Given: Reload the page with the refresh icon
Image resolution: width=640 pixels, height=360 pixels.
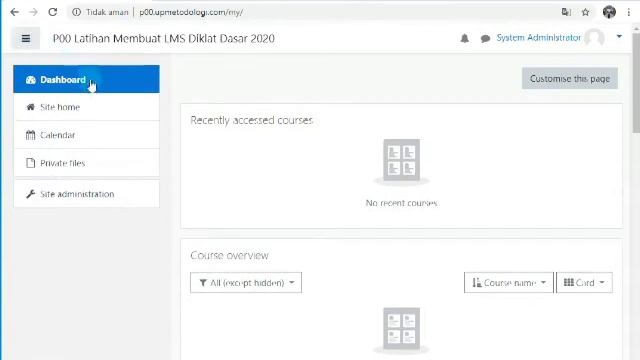Looking at the screenshot, I should (x=53, y=12).
